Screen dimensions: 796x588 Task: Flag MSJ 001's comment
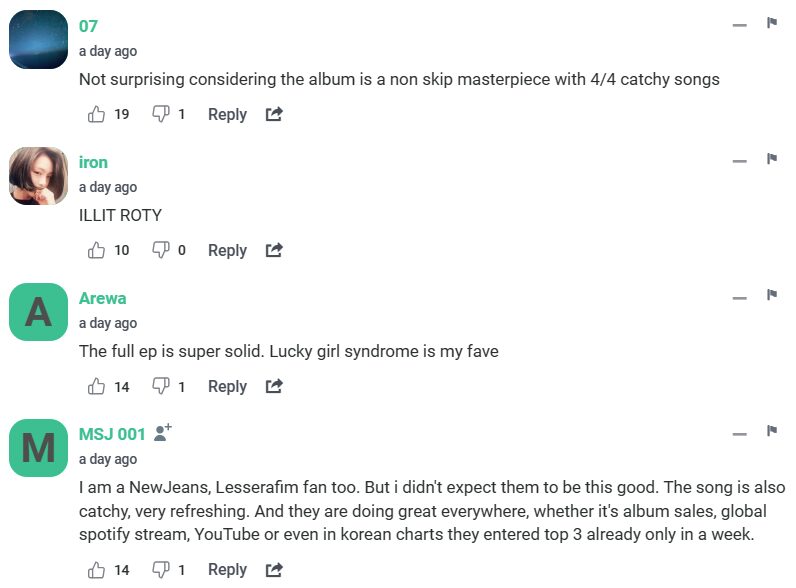[x=772, y=431]
